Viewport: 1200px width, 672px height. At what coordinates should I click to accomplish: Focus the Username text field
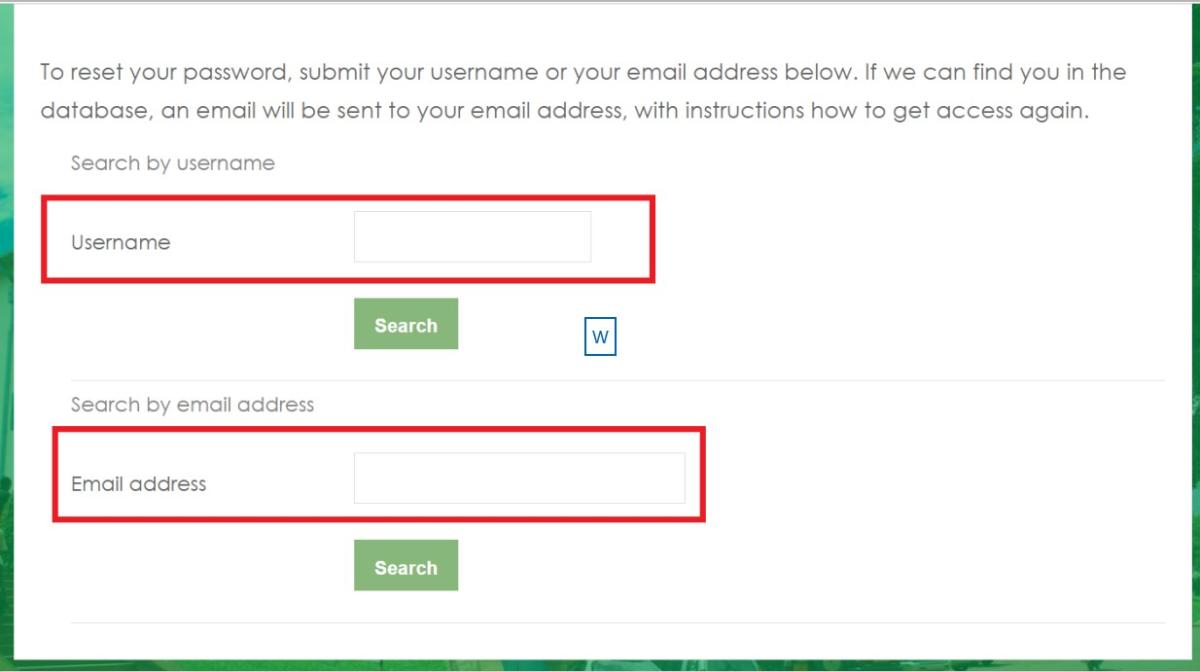(x=472, y=237)
